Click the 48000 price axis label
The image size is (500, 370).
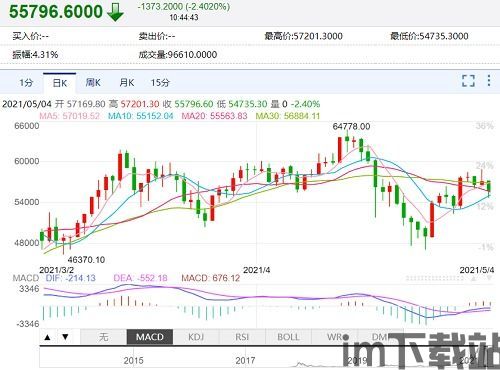click(27, 243)
